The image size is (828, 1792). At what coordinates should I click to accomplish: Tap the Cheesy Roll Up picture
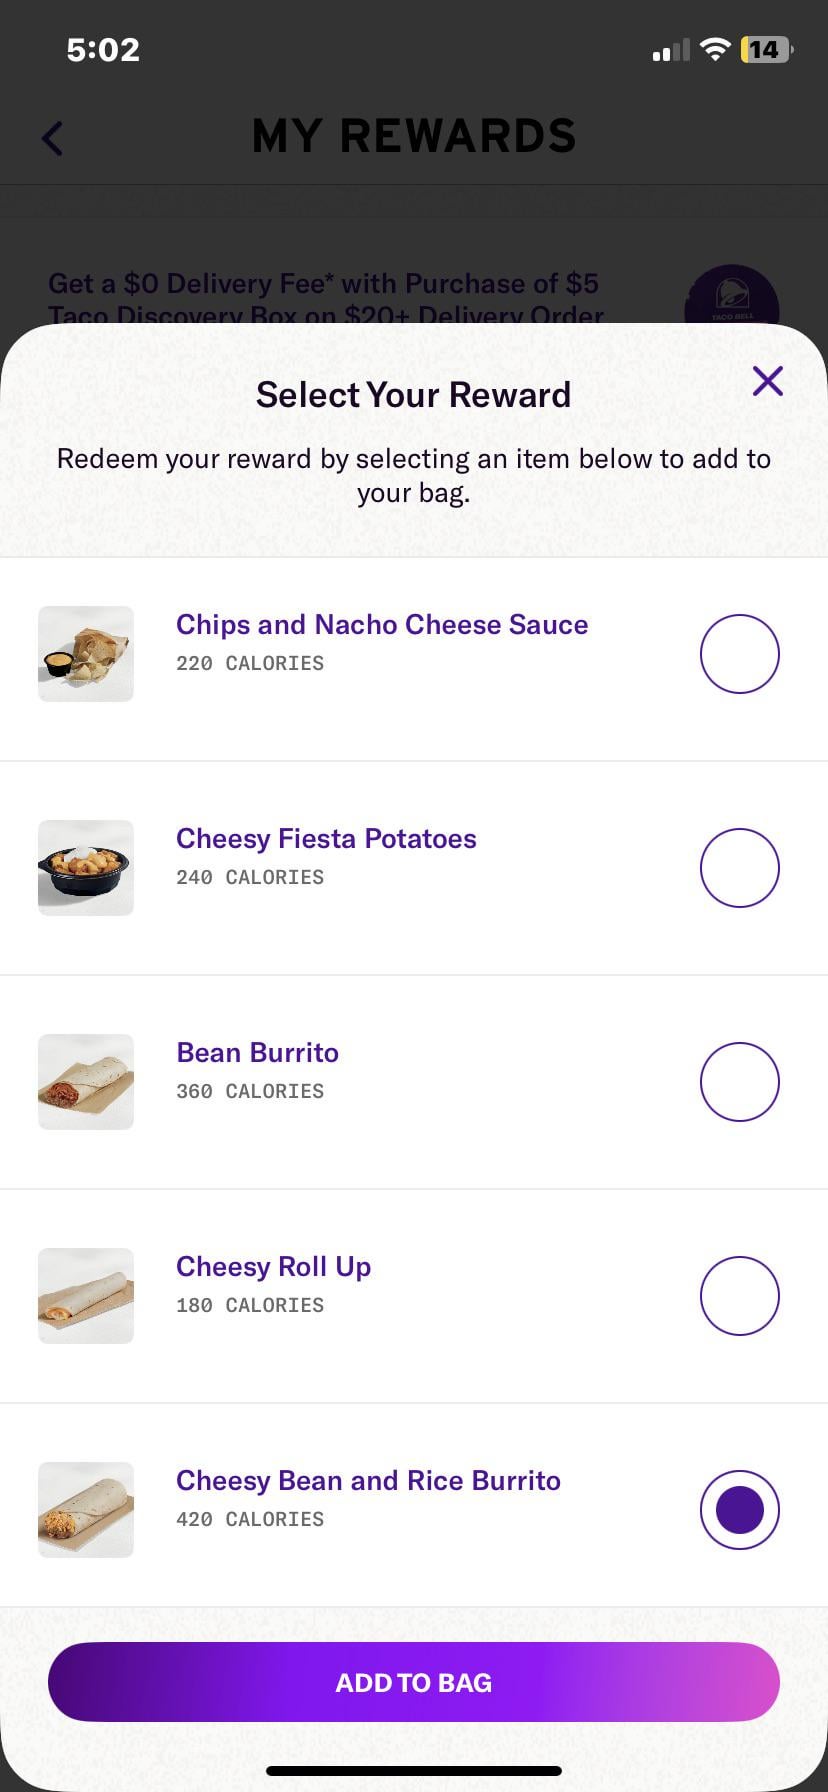point(86,1296)
